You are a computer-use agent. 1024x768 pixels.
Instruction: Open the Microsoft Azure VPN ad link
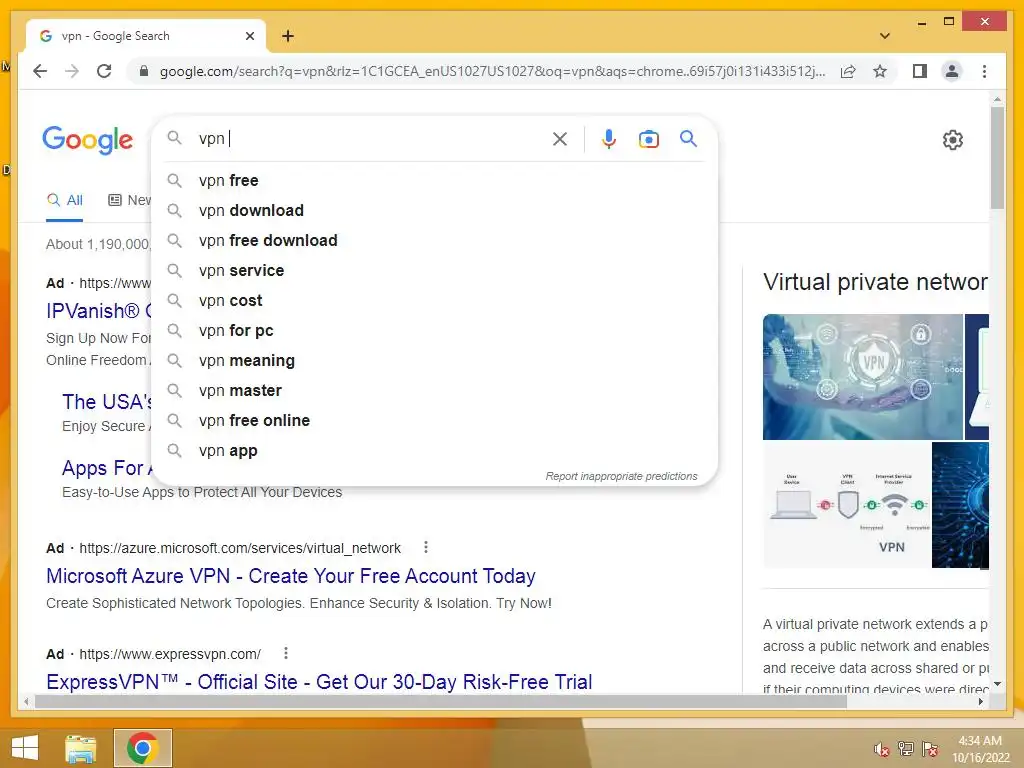coord(291,576)
